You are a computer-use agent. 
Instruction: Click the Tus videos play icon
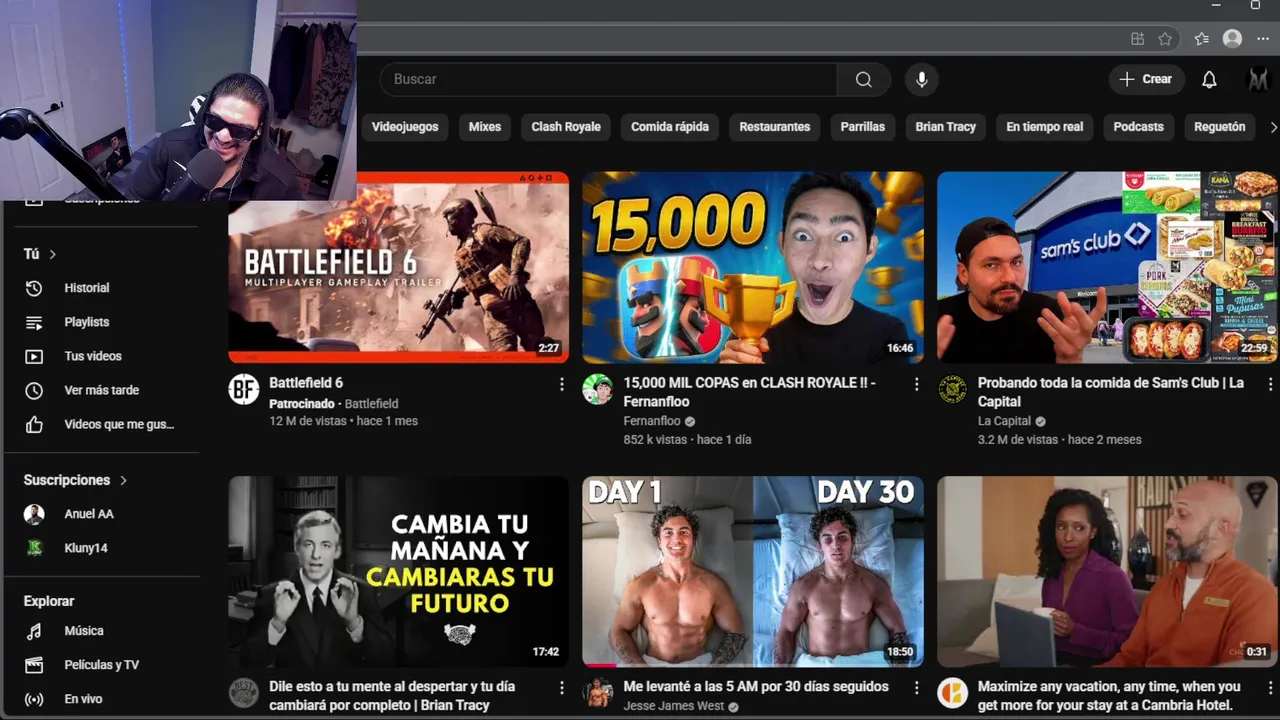coord(34,356)
